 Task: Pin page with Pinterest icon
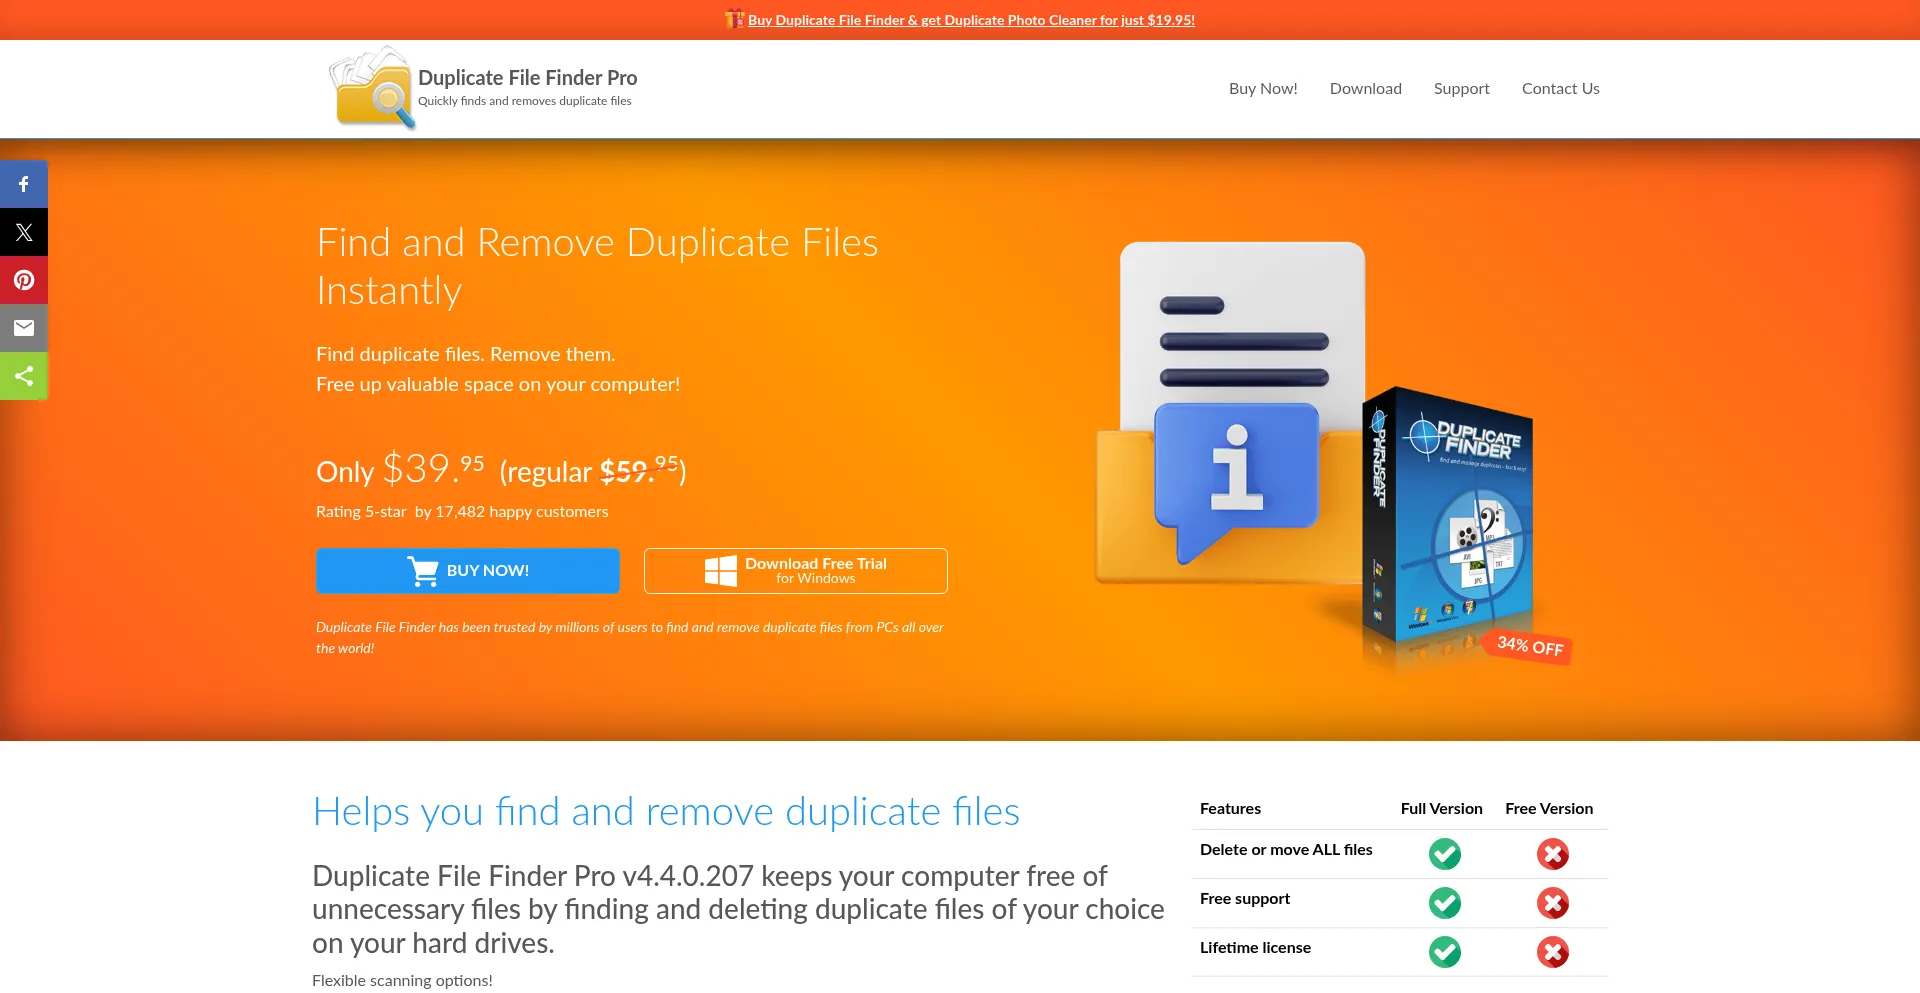tap(24, 280)
